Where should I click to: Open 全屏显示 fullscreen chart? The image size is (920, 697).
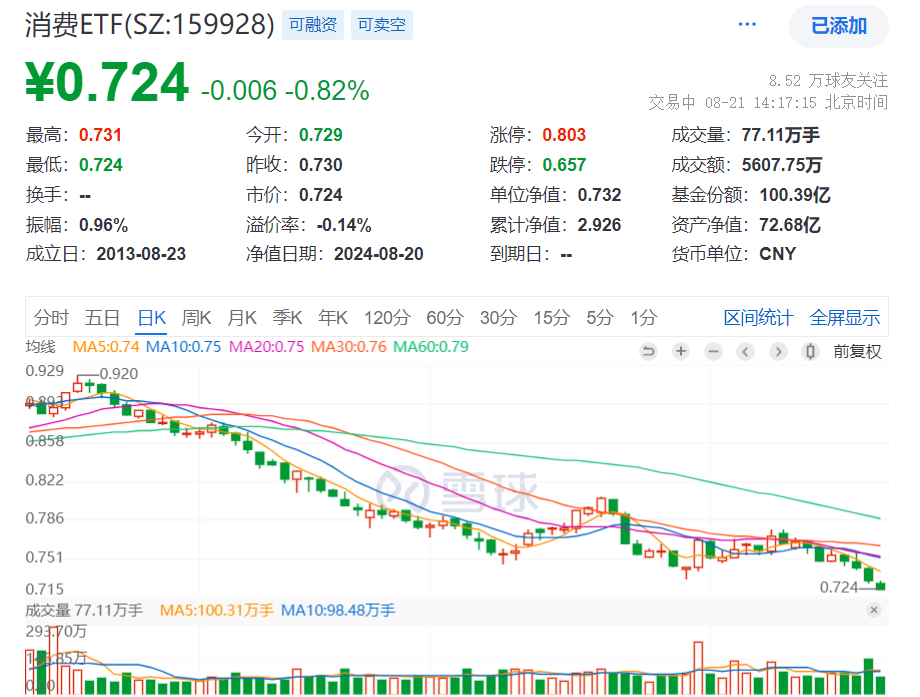click(x=845, y=317)
